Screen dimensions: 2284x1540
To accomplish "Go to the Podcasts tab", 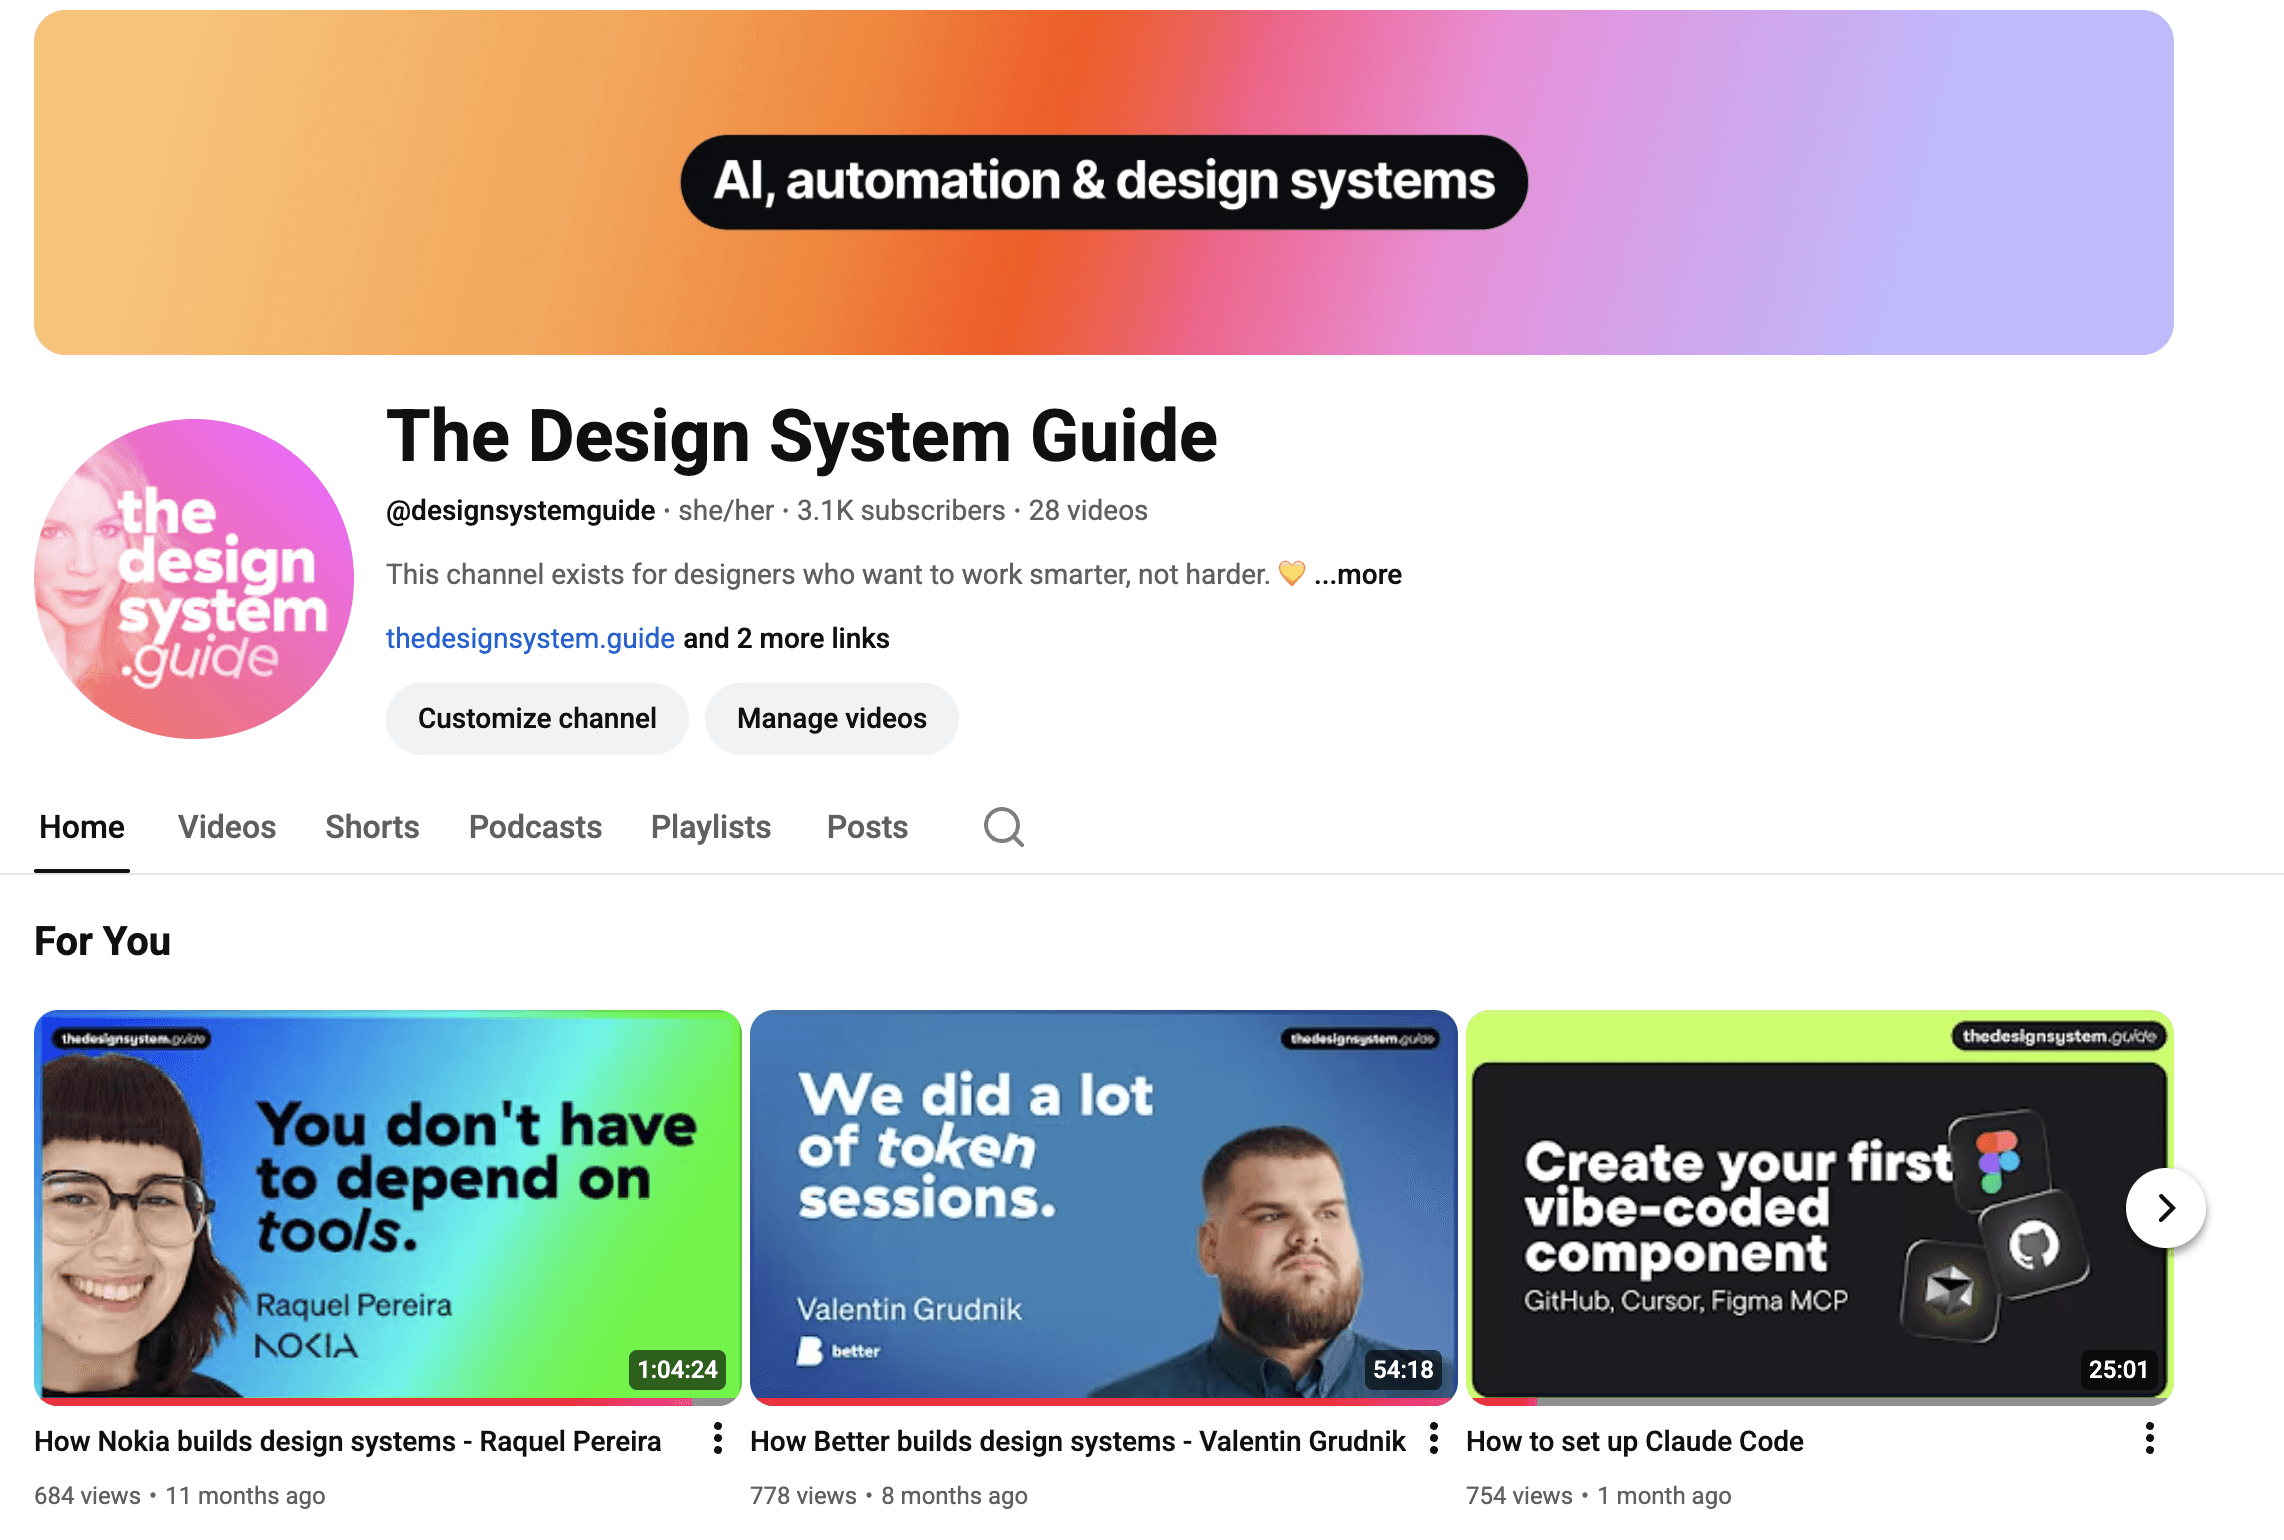I will point(535,827).
